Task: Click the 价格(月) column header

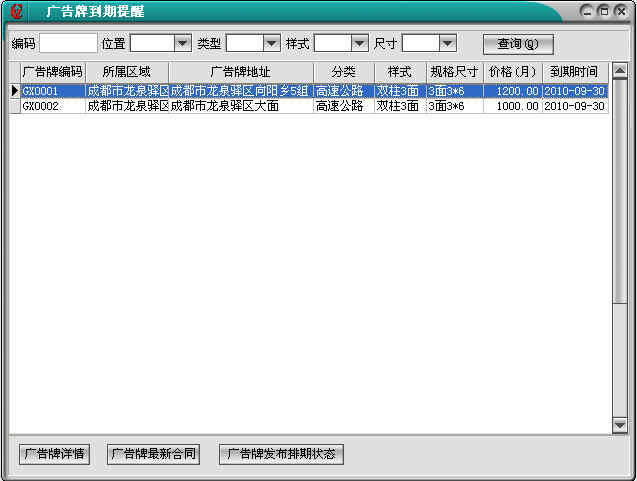Action: (x=513, y=72)
